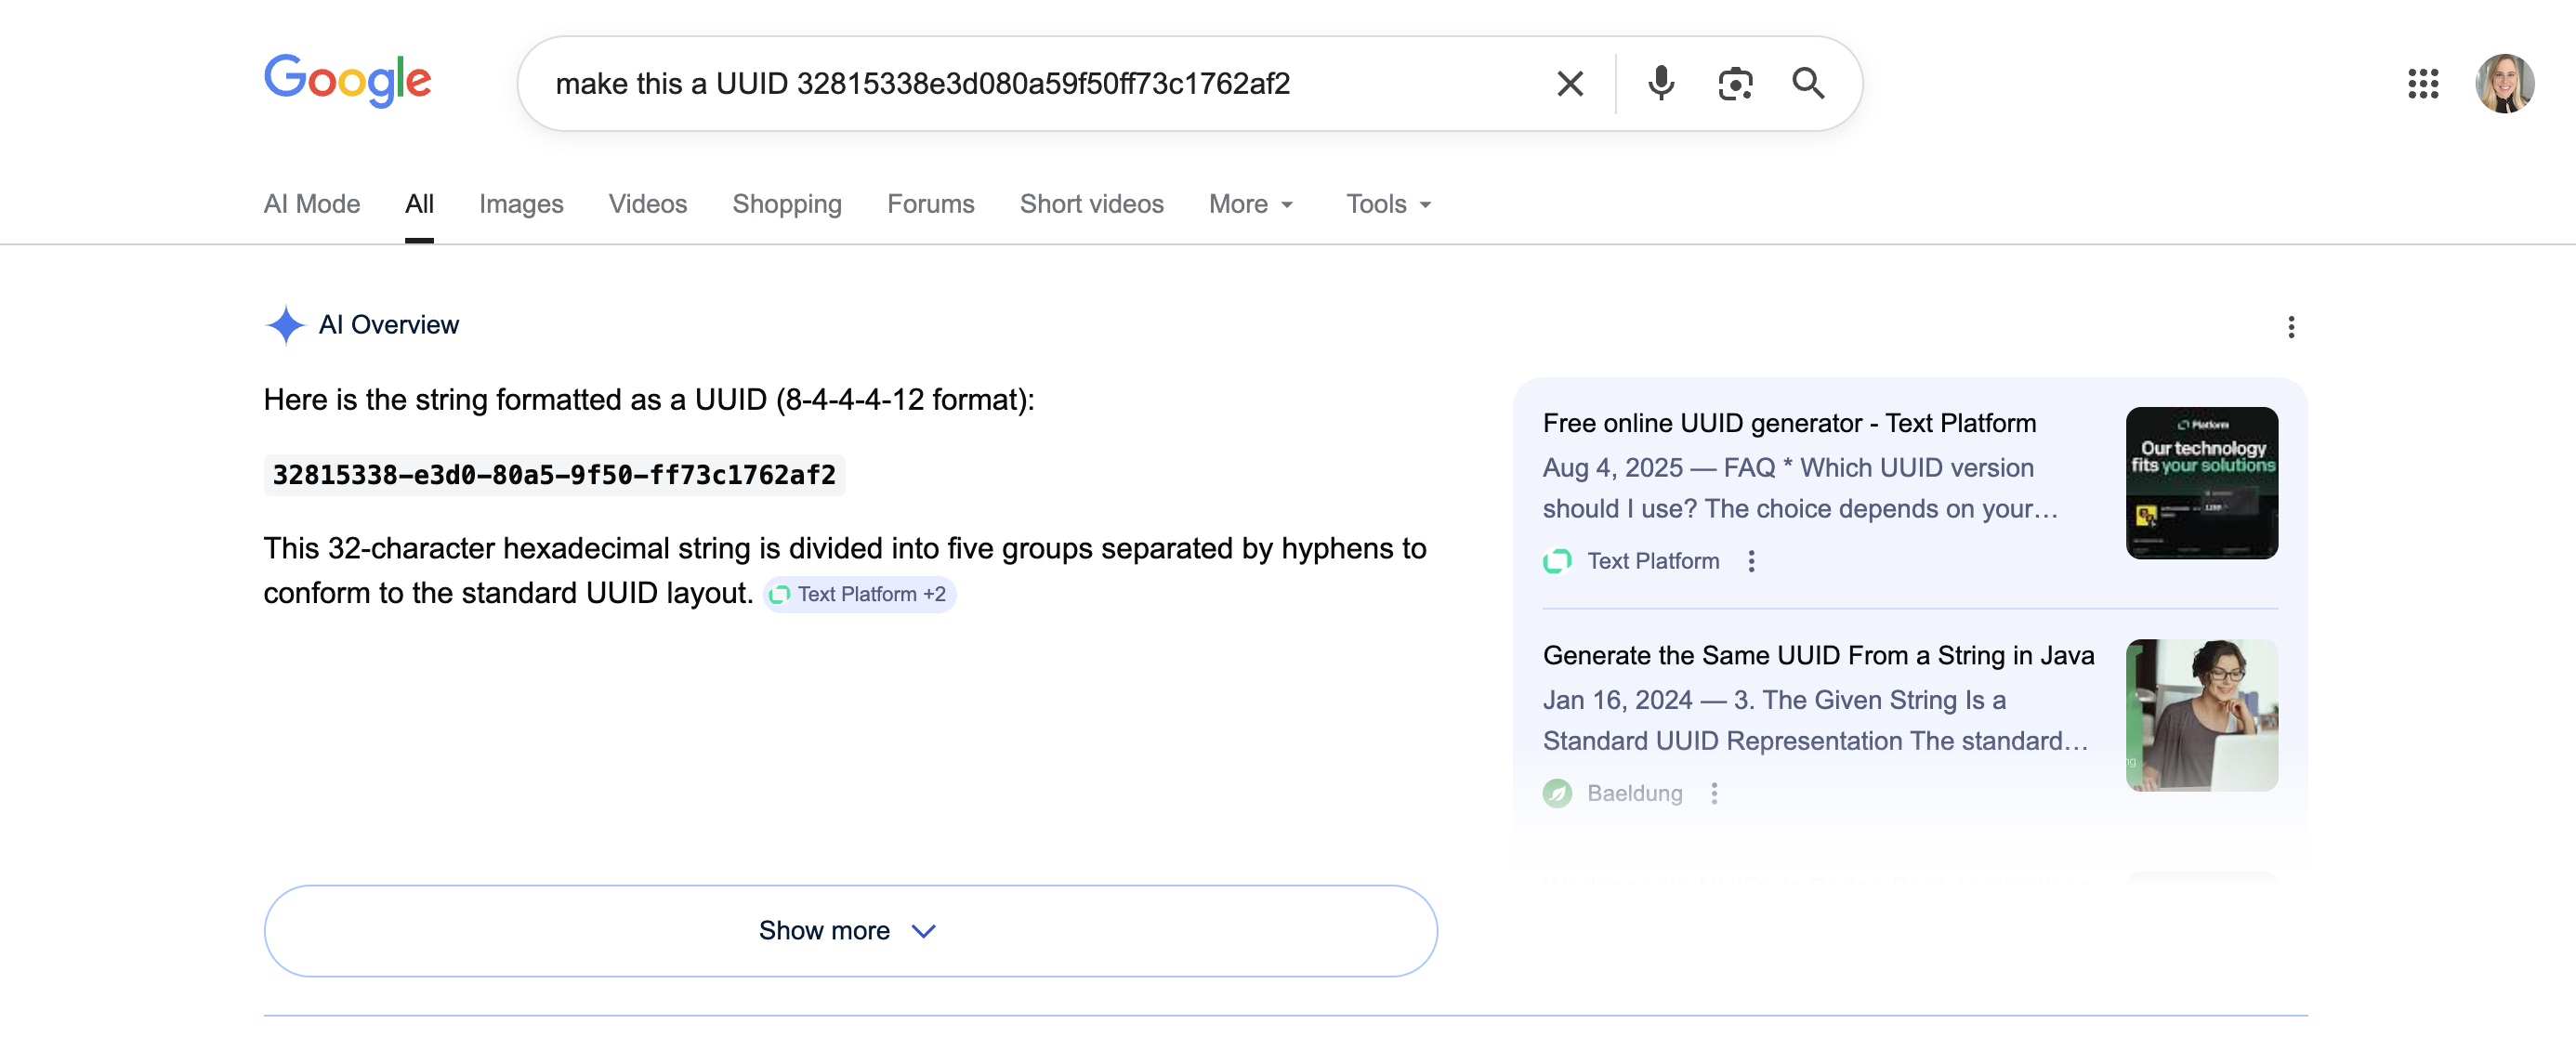Click the 'Jan 16, 2024 — 3. The Given String' snippet
This screenshot has width=2576, height=1050.
(x=1815, y=720)
